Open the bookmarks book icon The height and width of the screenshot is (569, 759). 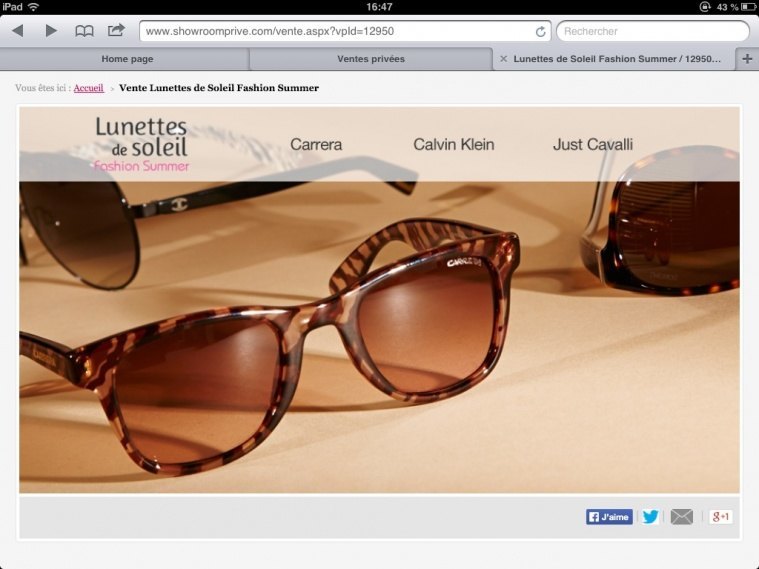tap(84, 31)
